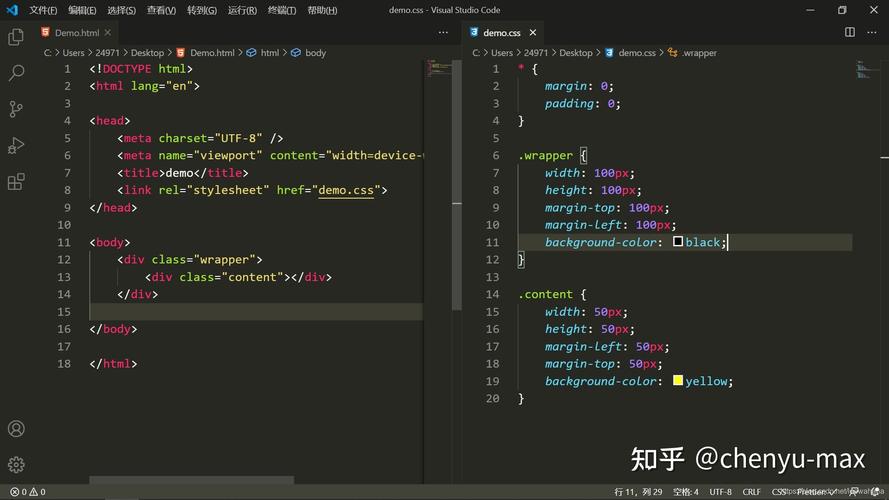Open the Source Control view

pyautogui.click(x=16, y=109)
